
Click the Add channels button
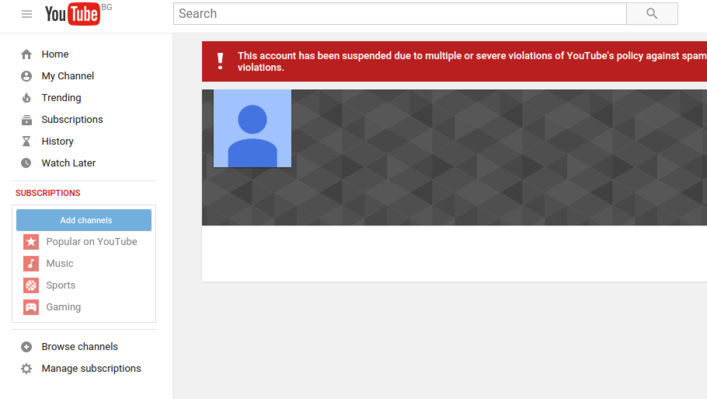coord(84,220)
